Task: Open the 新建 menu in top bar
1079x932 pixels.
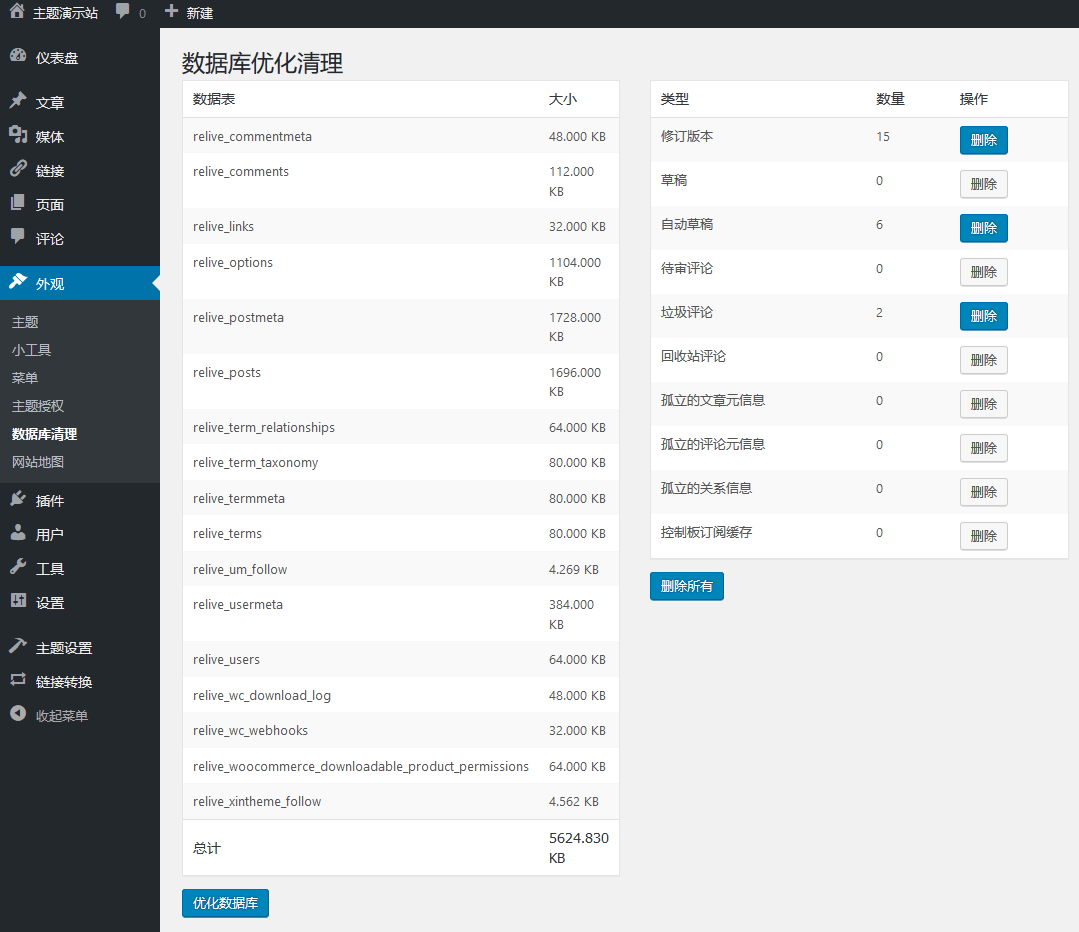Action: pos(189,13)
